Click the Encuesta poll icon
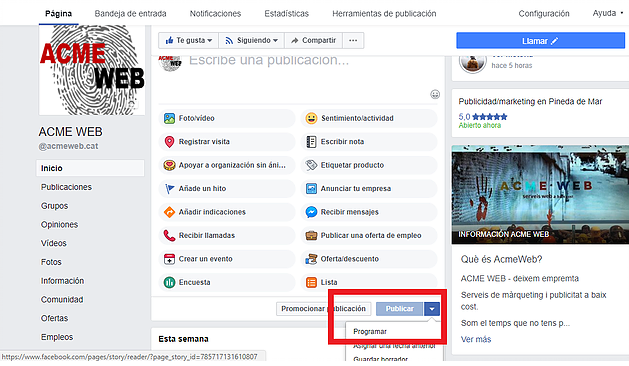 tap(169, 283)
